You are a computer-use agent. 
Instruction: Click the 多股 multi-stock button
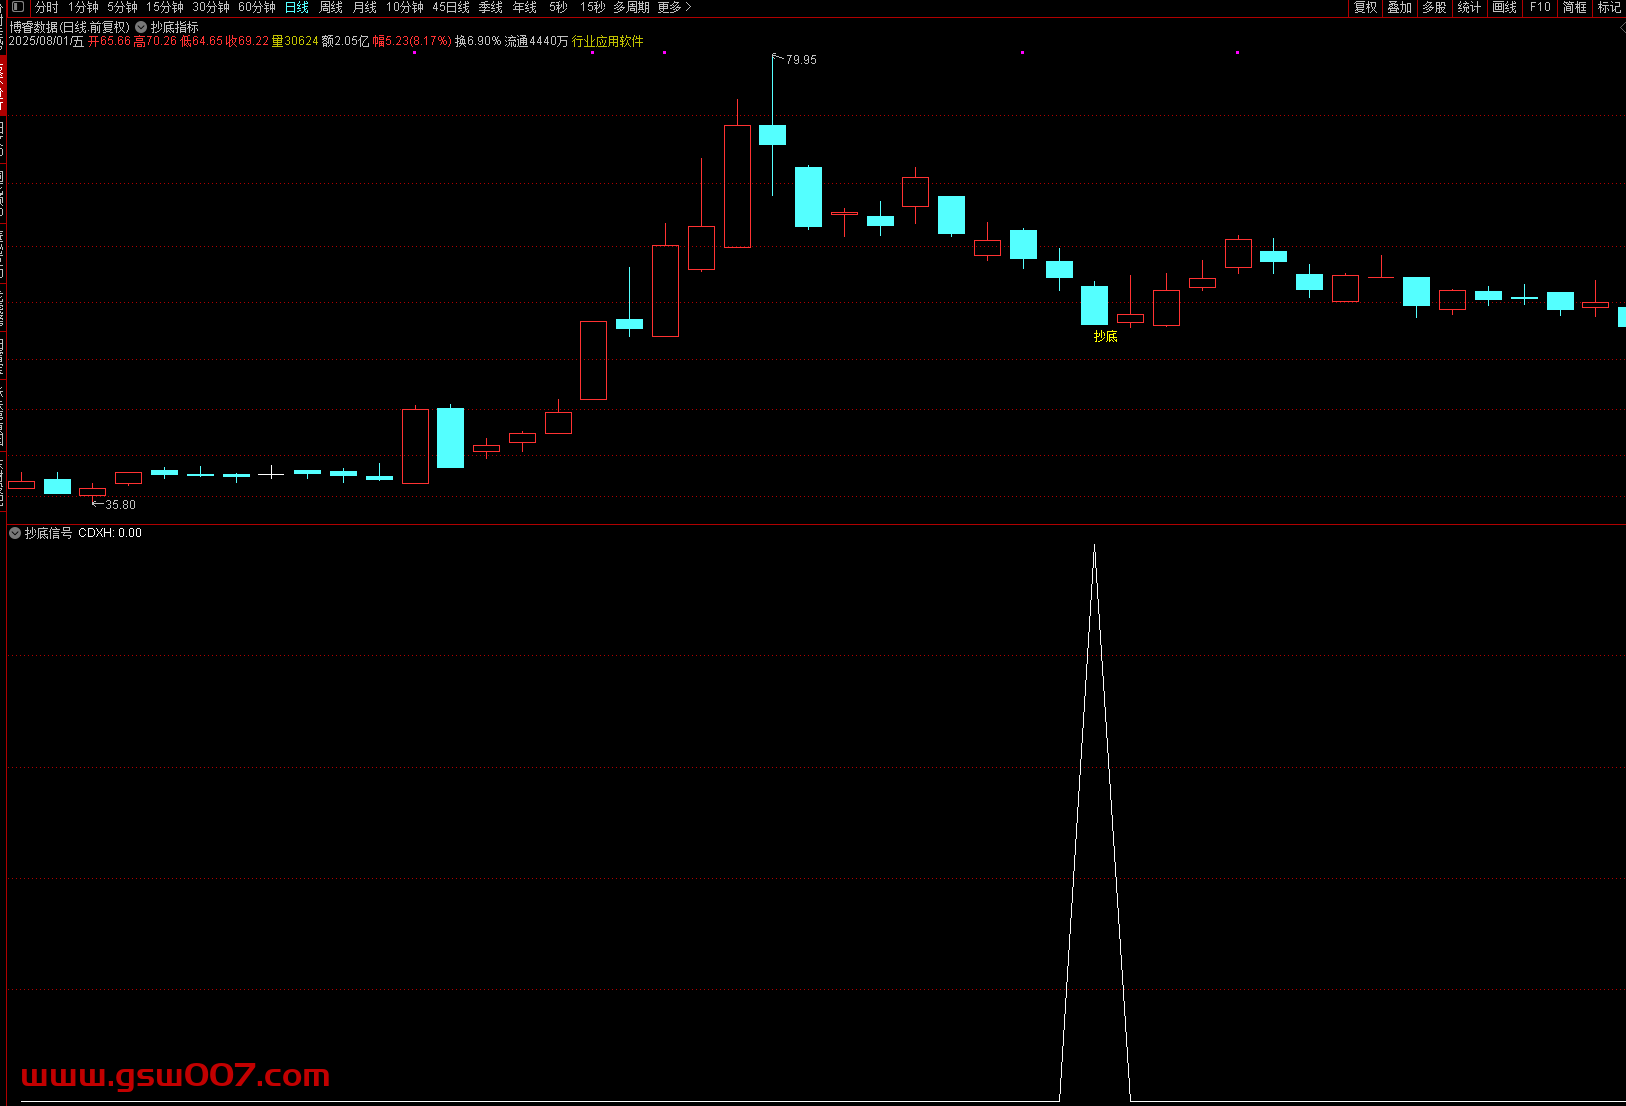pyautogui.click(x=1435, y=7)
